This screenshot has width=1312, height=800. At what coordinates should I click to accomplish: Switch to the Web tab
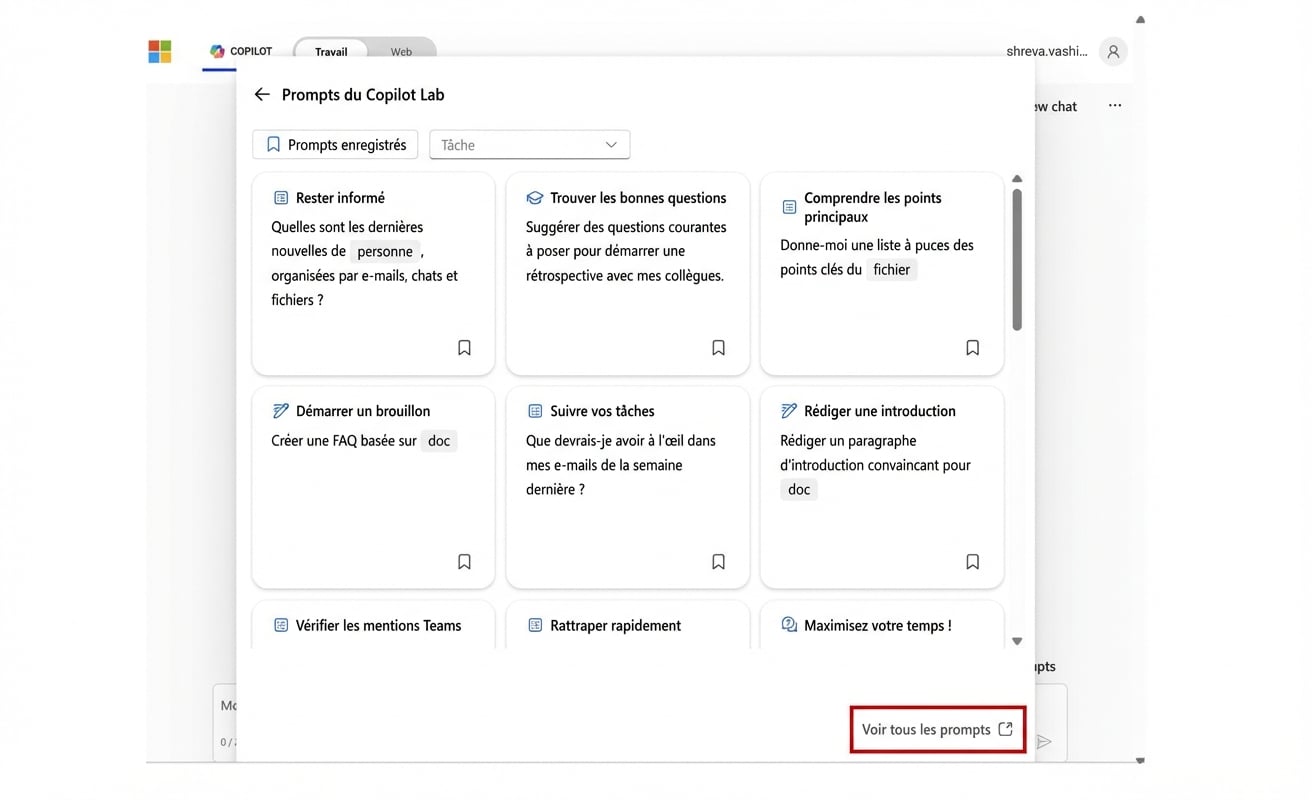click(x=401, y=52)
